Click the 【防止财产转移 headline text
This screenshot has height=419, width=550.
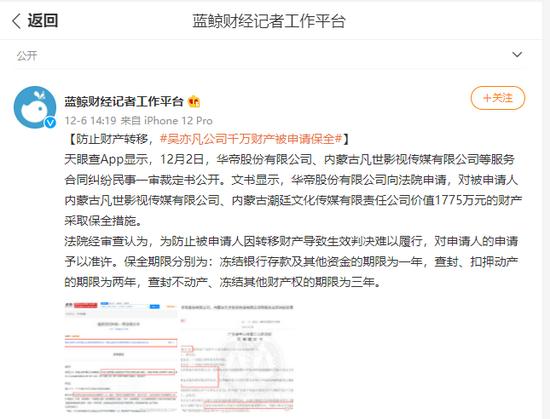tap(110, 139)
